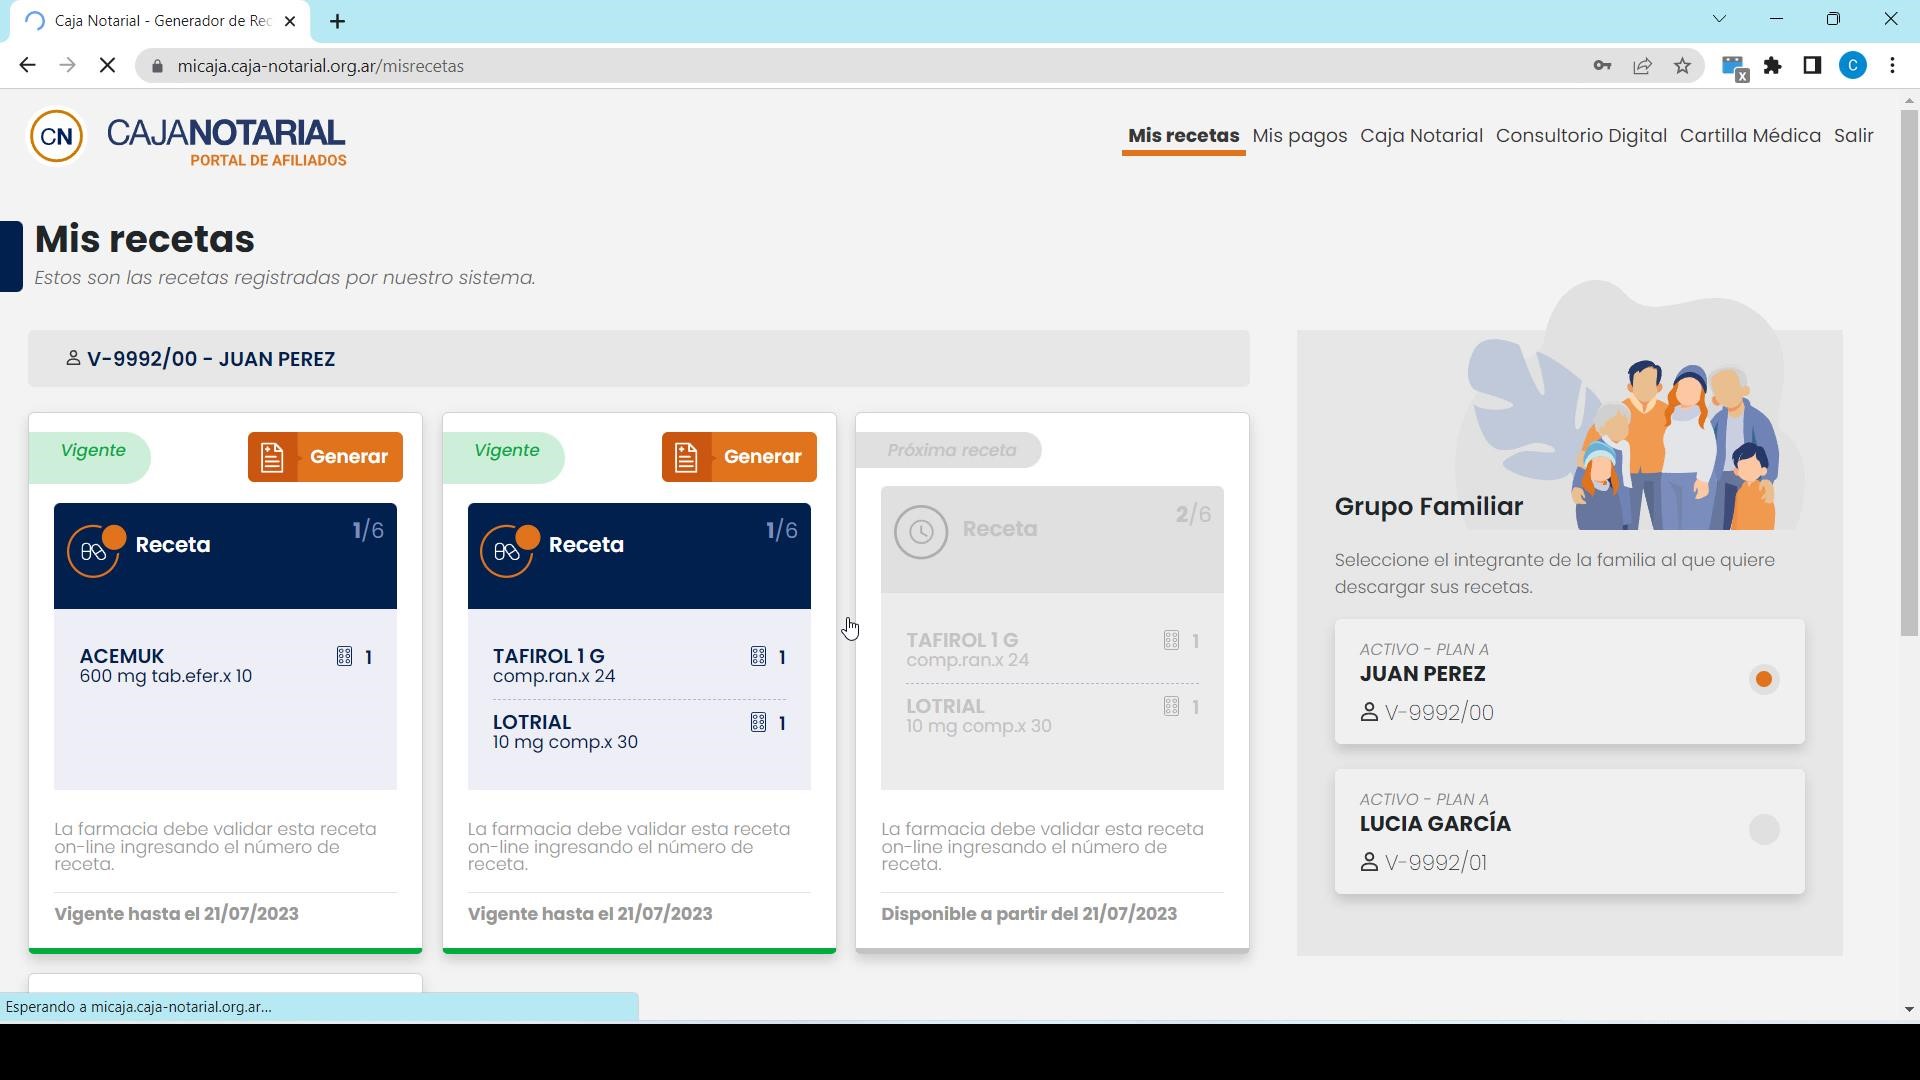
Task: Click the Caja Notarial CN logo
Action: click(x=57, y=136)
